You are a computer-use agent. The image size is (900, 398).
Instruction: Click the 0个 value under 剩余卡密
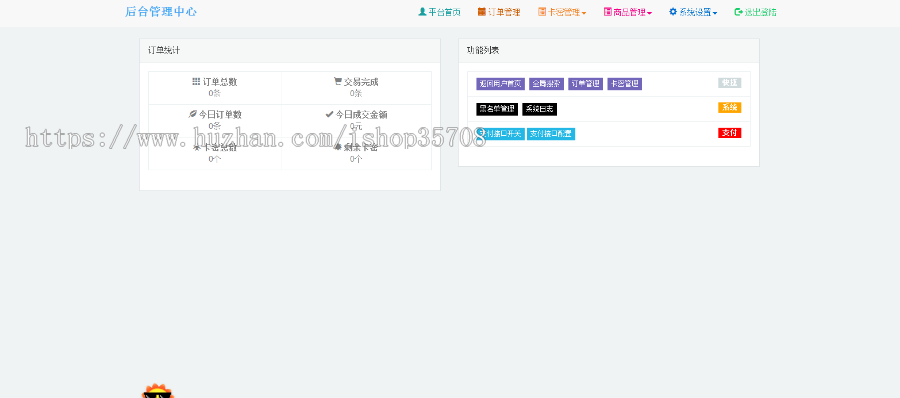[x=356, y=159]
